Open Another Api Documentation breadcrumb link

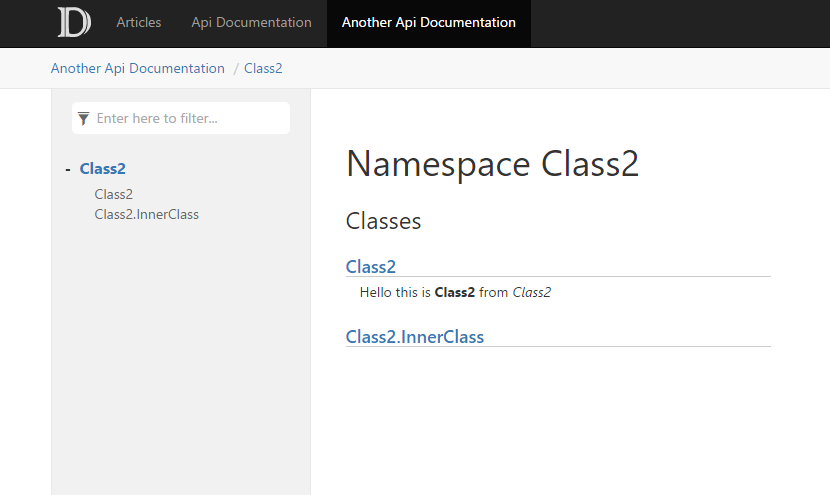138,68
